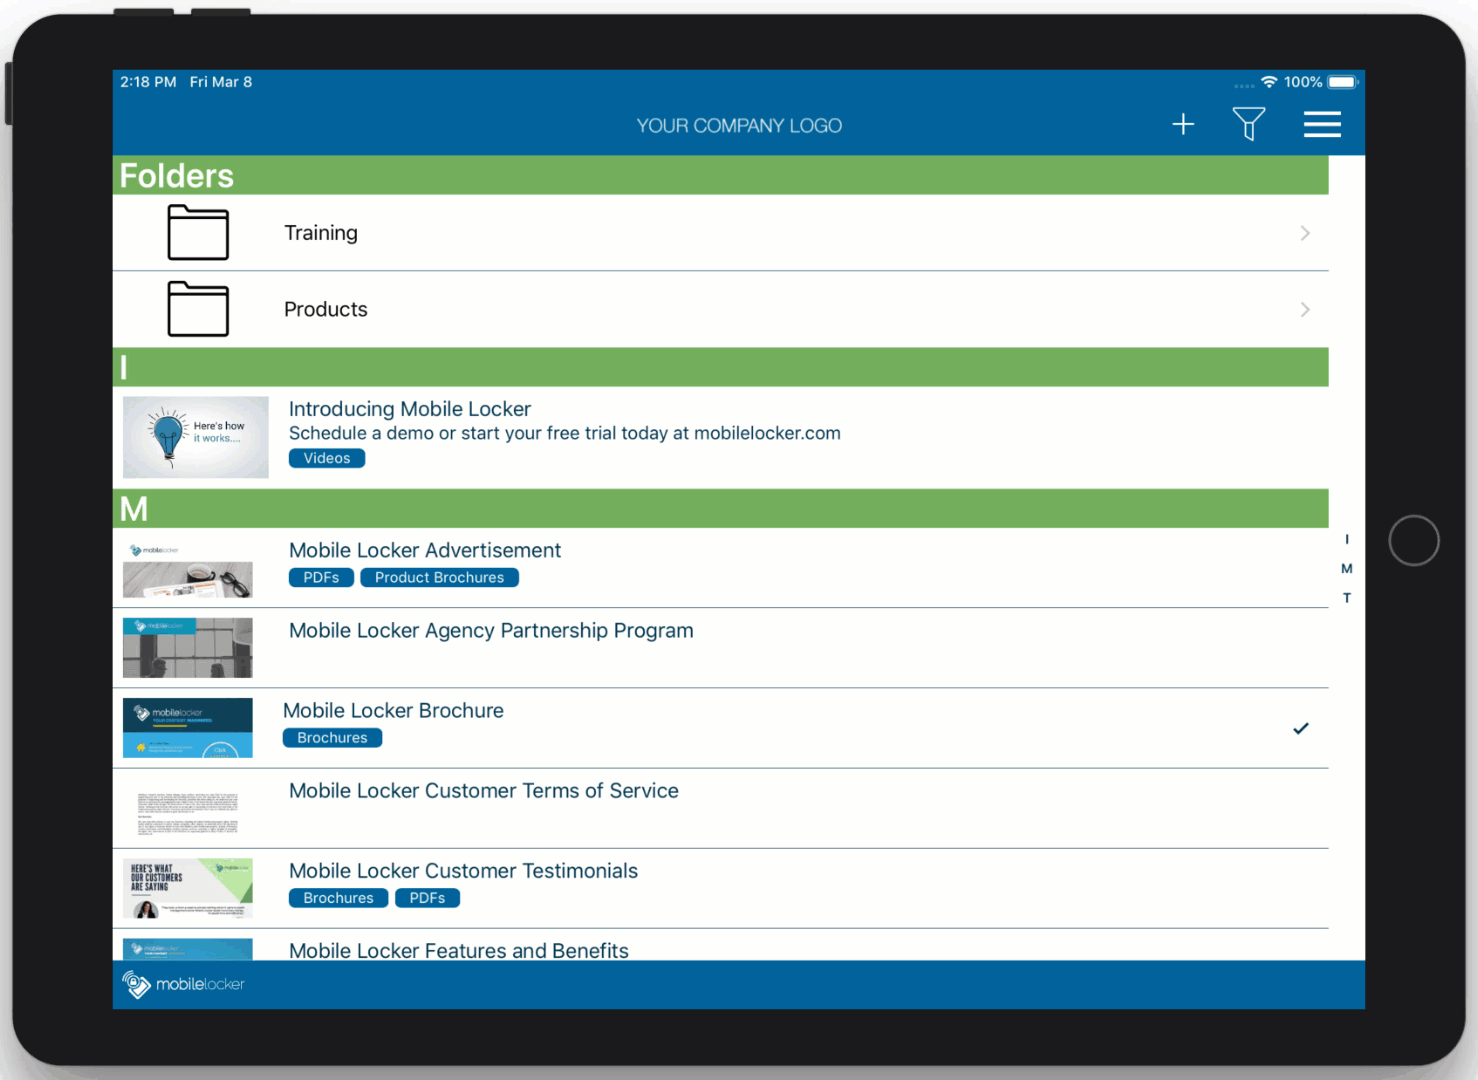Open Mobile Locker Customer Testimonials title
The image size is (1478, 1080).
tap(463, 871)
